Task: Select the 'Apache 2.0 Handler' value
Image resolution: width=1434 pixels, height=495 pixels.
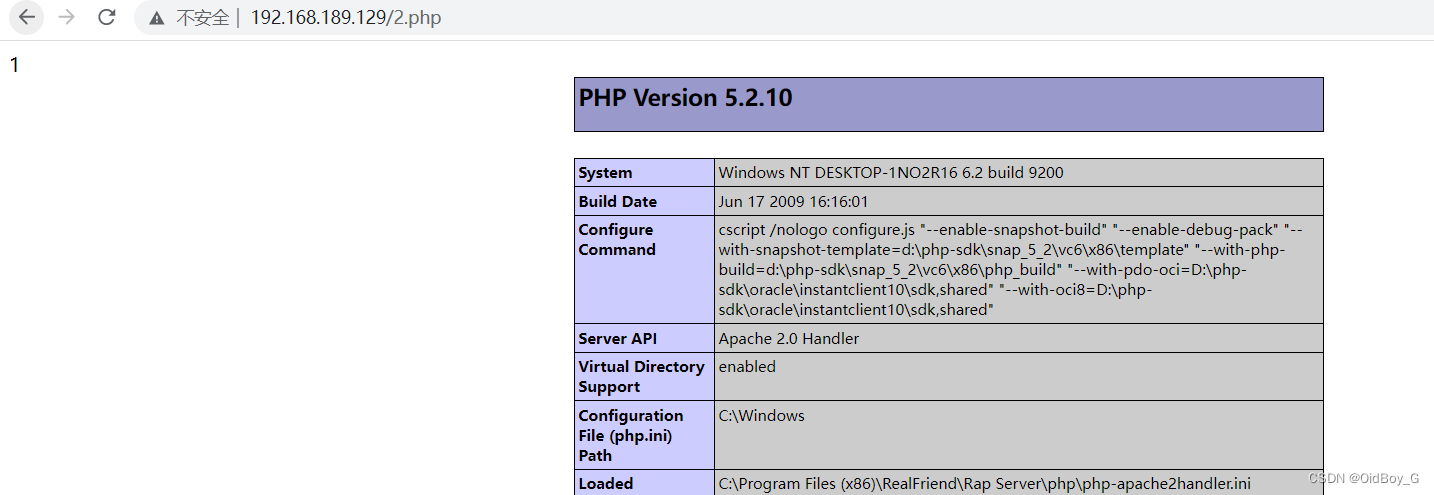Action: (788, 338)
